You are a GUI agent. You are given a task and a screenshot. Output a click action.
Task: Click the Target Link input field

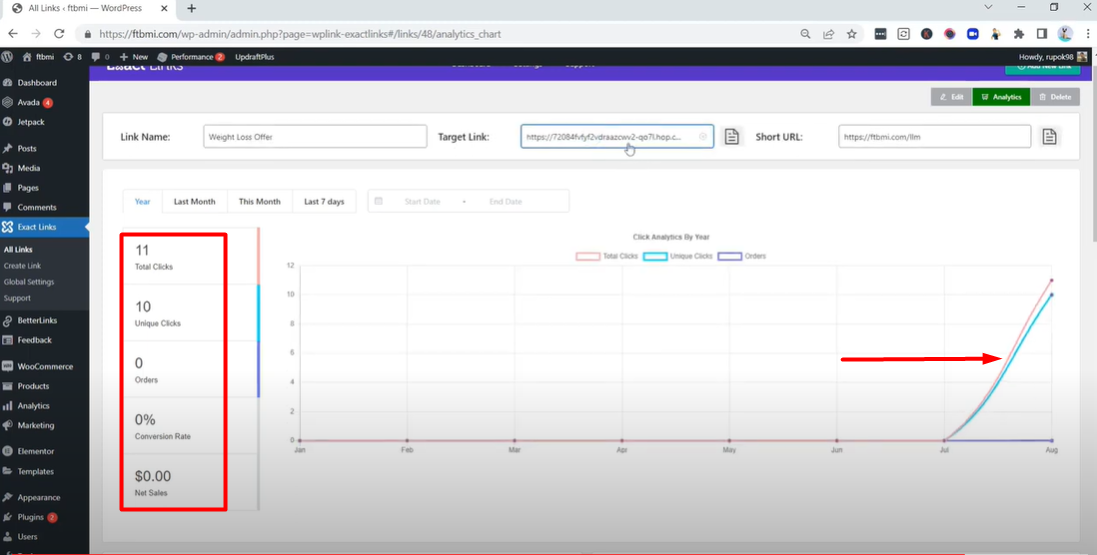pos(617,136)
